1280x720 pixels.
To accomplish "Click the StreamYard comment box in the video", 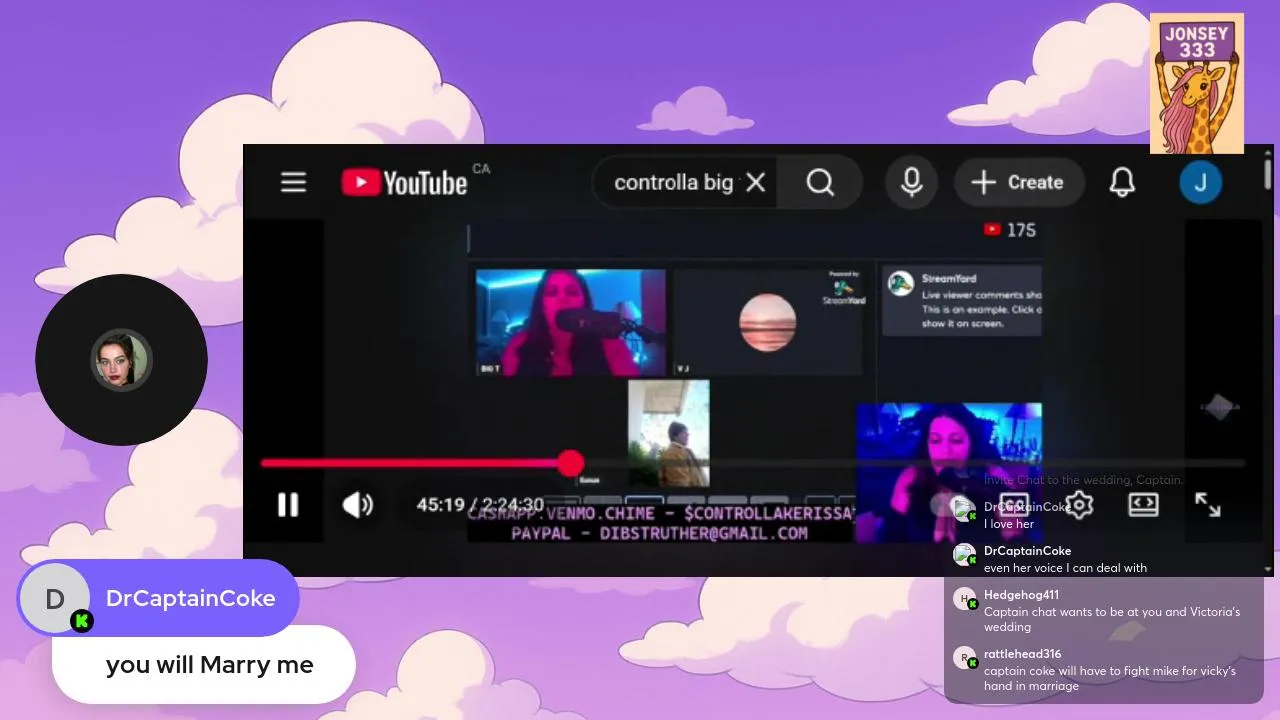I will click(x=962, y=301).
